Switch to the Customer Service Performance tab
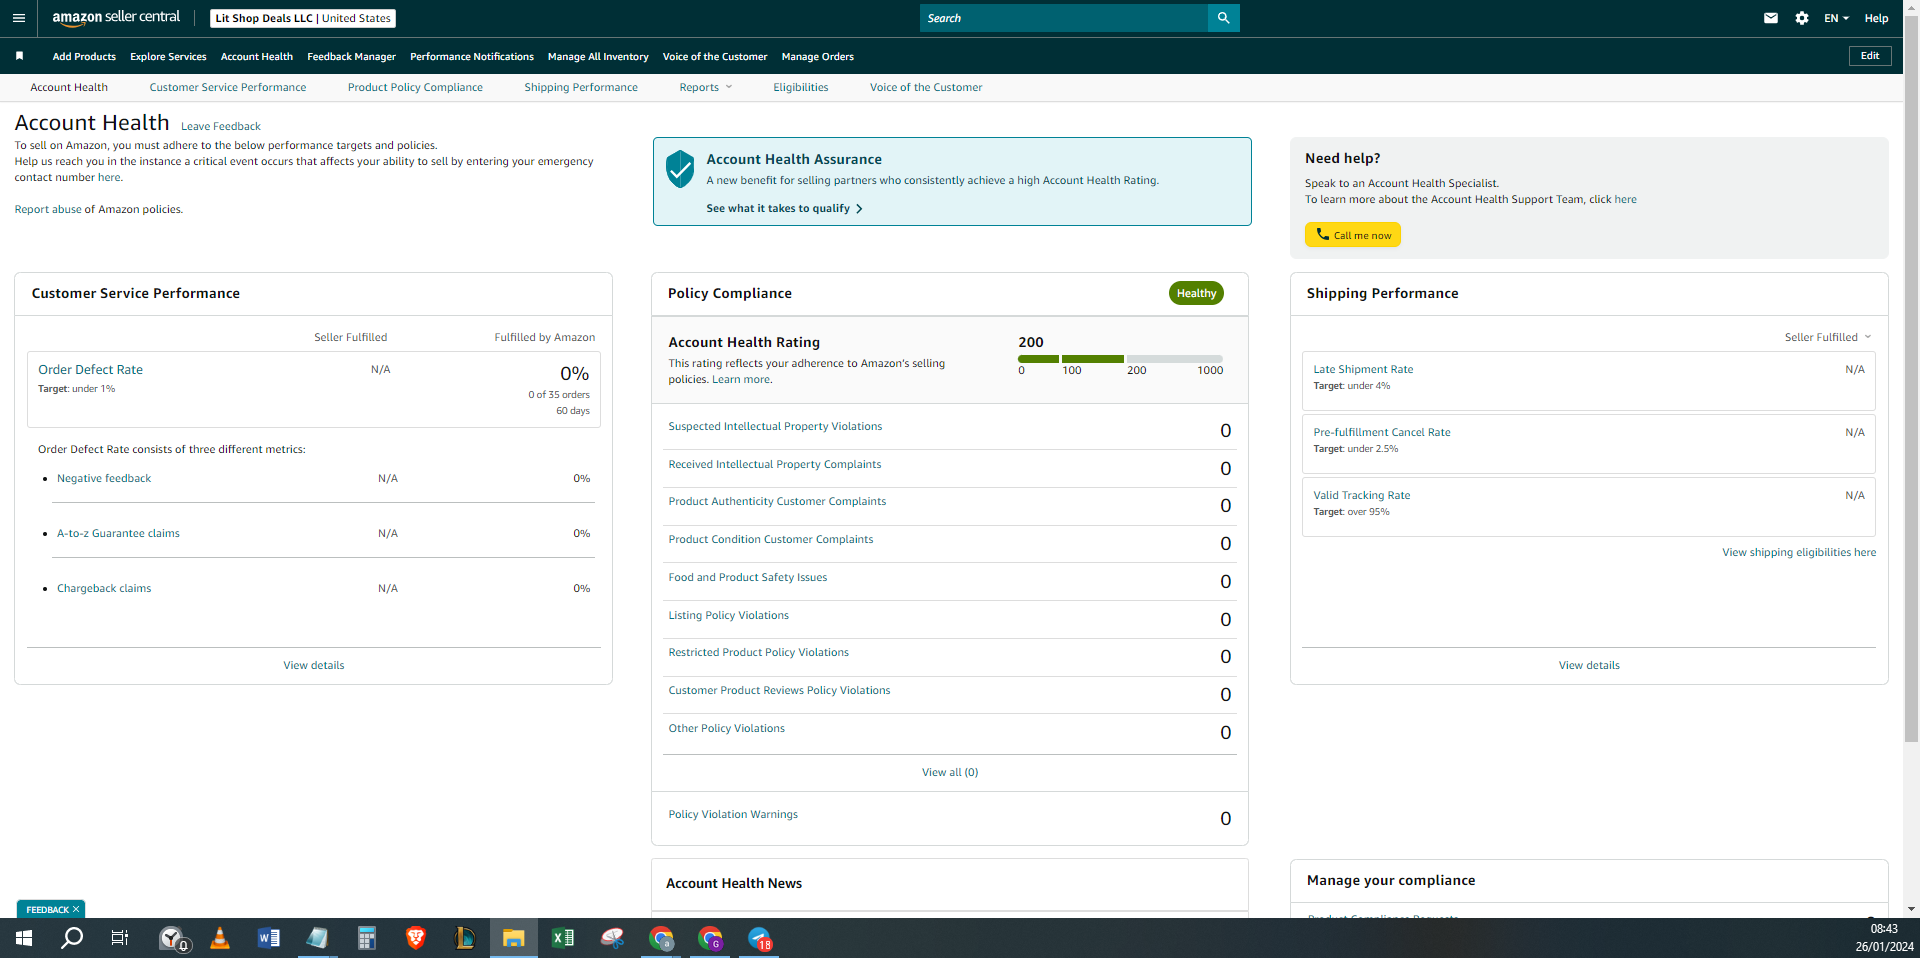The image size is (1920, 958). tap(228, 87)
